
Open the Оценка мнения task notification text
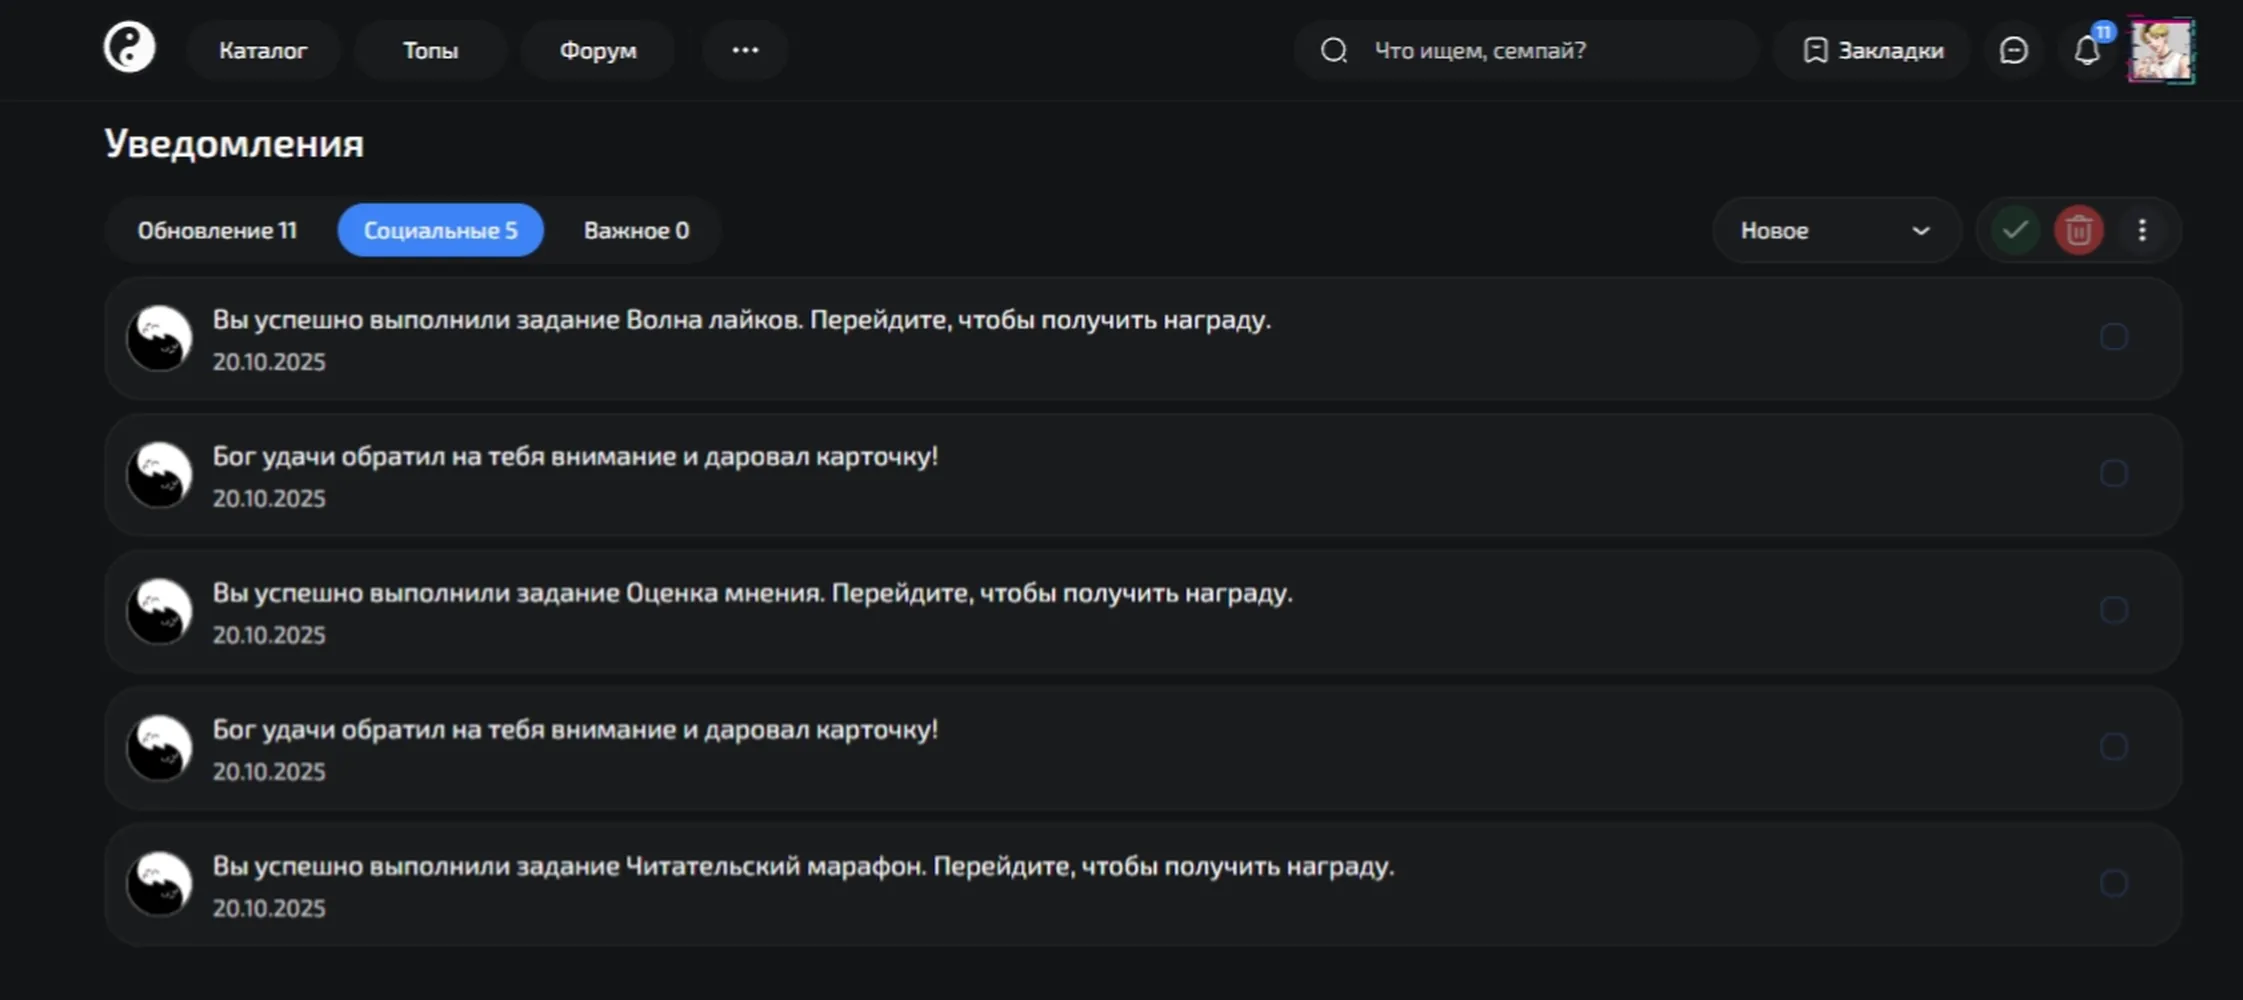(x=752, y=593)
